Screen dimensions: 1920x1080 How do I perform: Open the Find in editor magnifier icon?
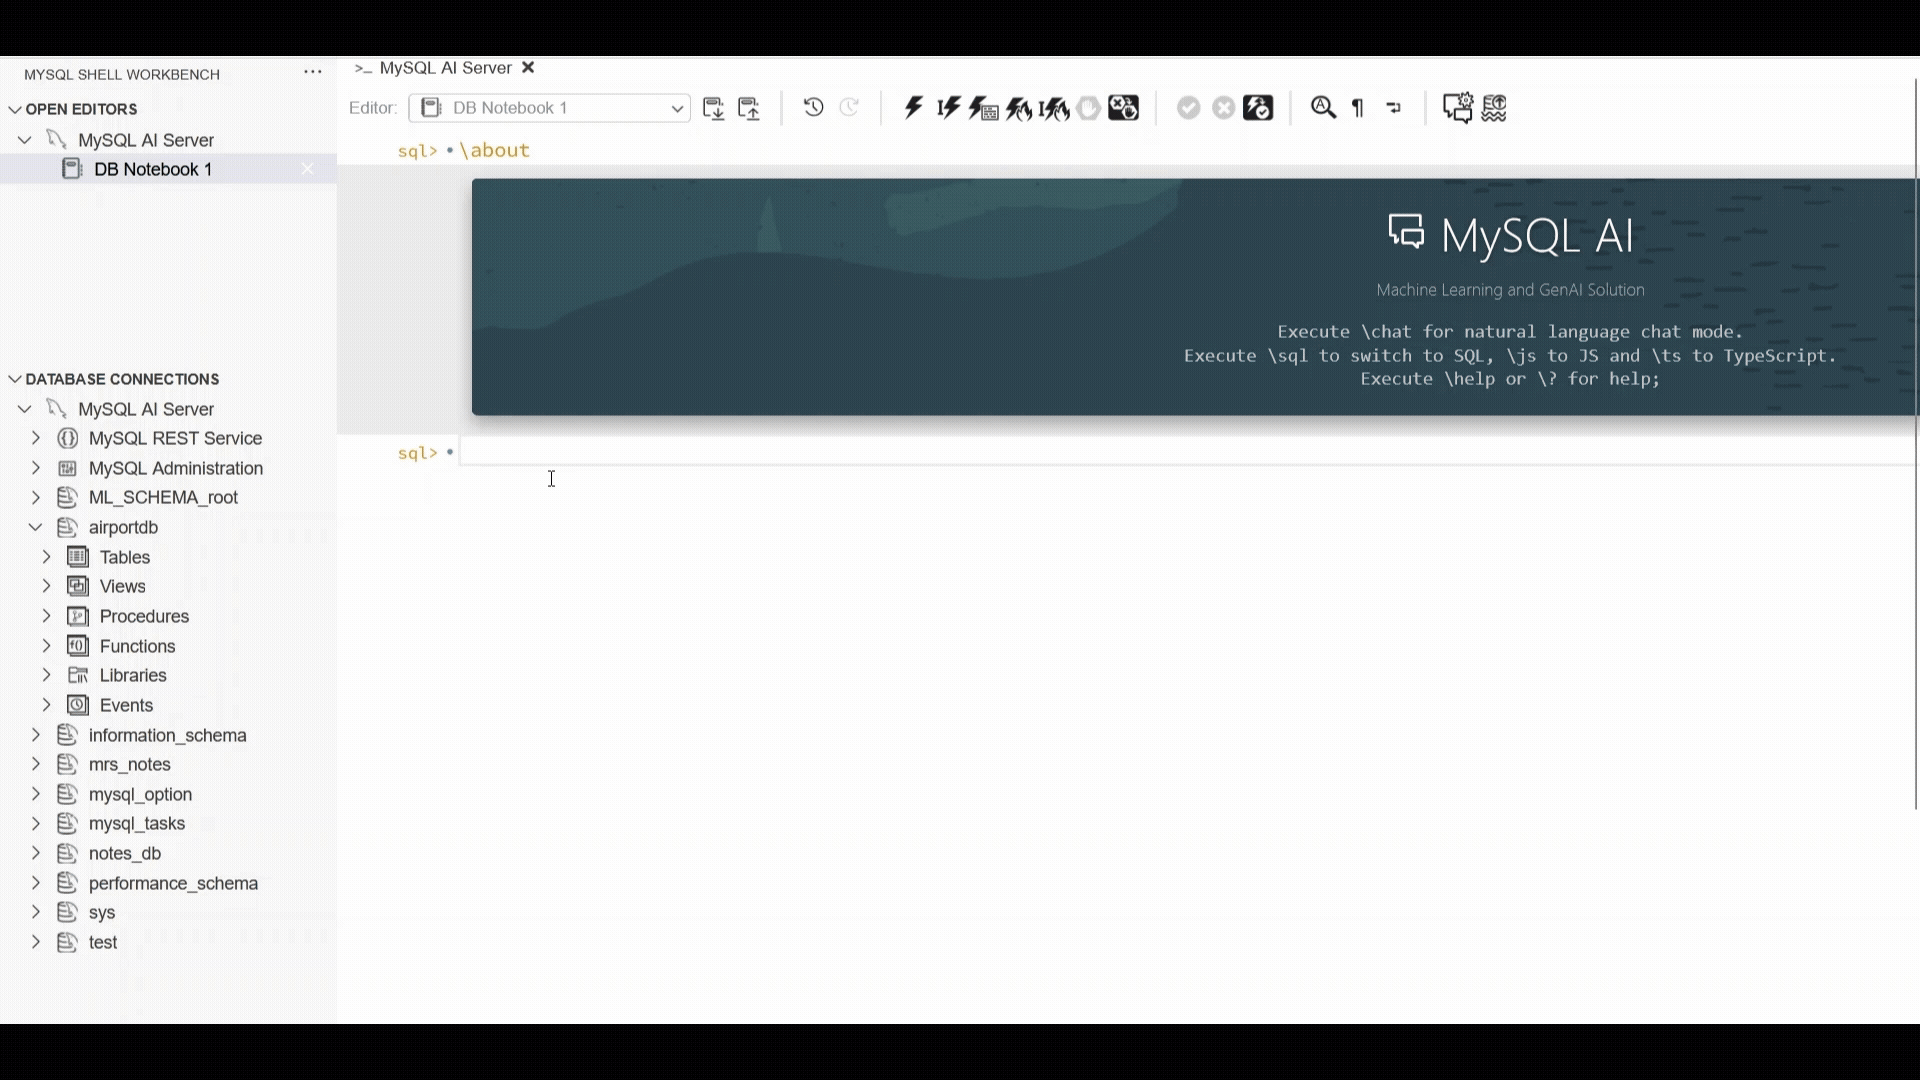[1323, 108]
